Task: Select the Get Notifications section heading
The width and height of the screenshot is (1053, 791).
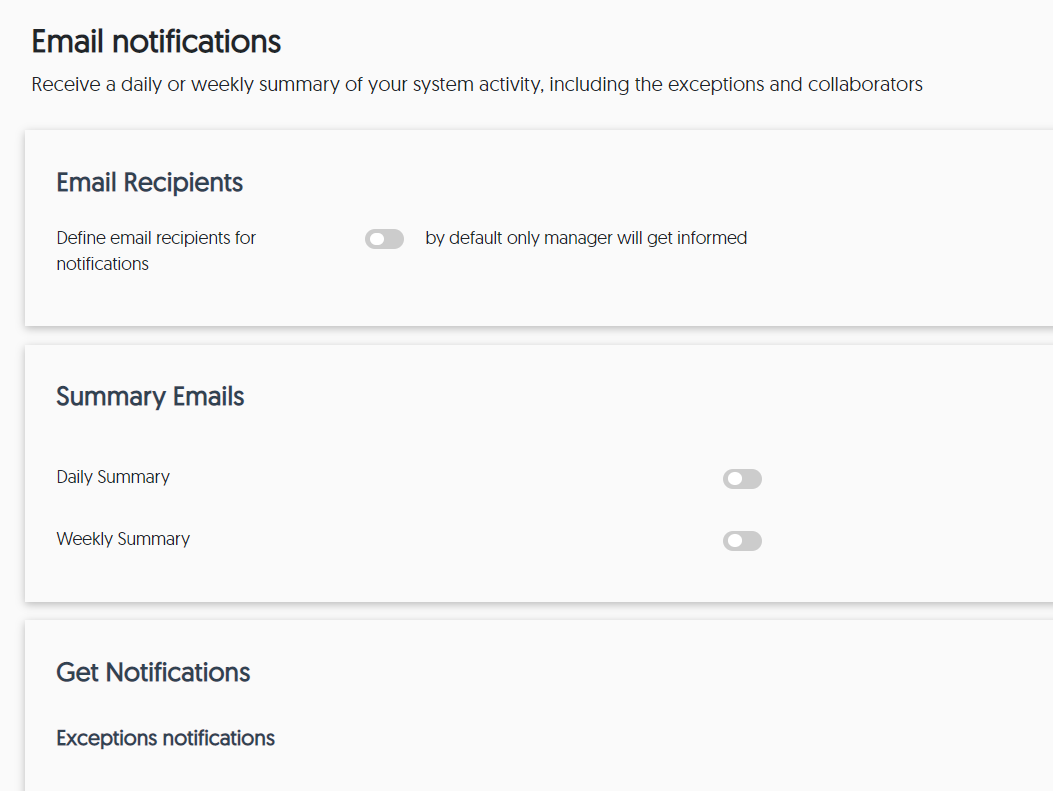Action: coord(153,672)
